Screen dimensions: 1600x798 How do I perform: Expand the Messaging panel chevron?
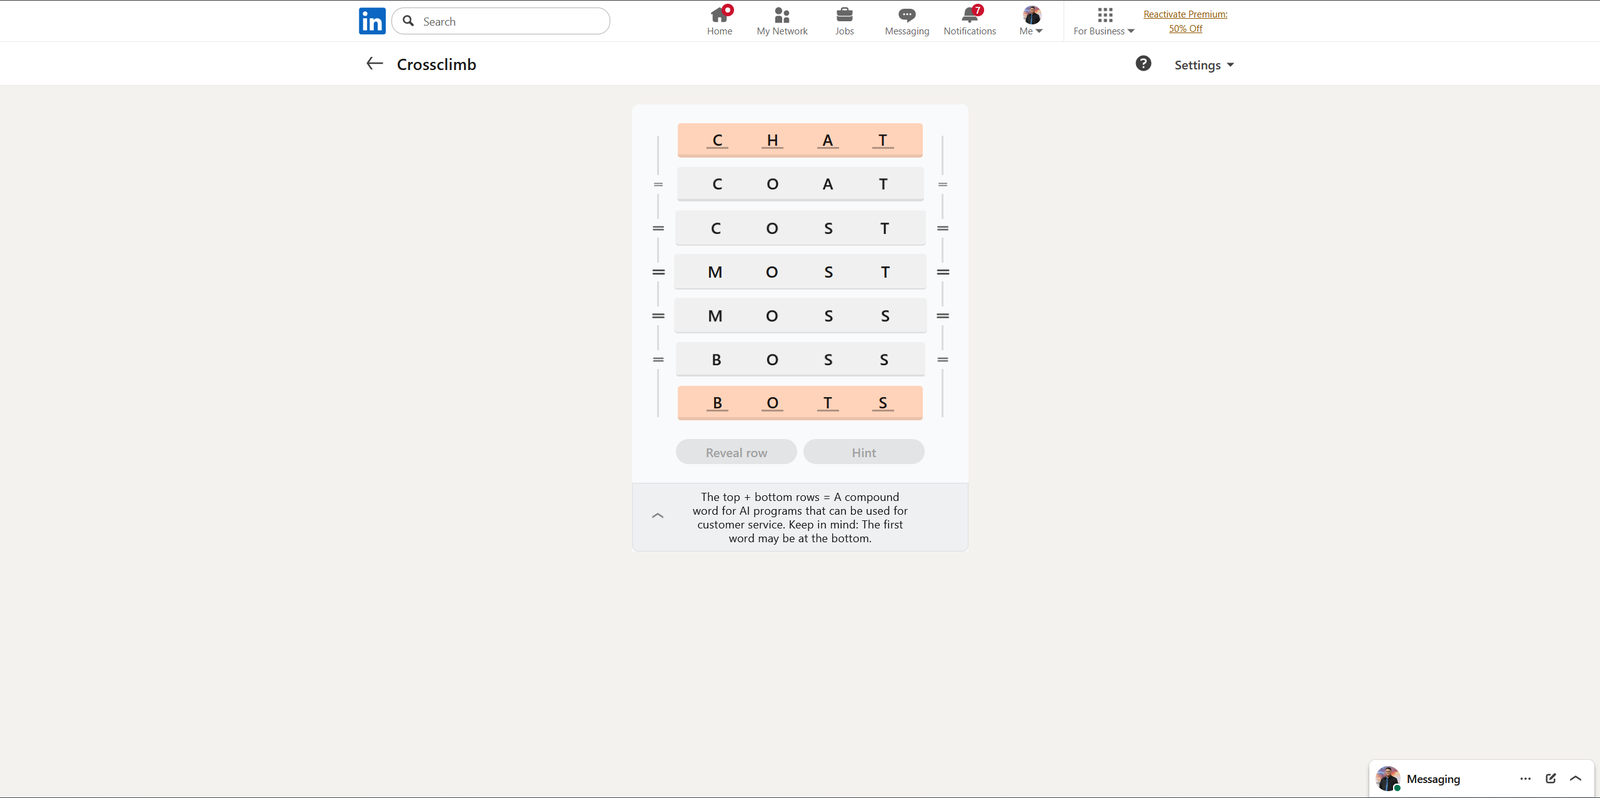1576,778
